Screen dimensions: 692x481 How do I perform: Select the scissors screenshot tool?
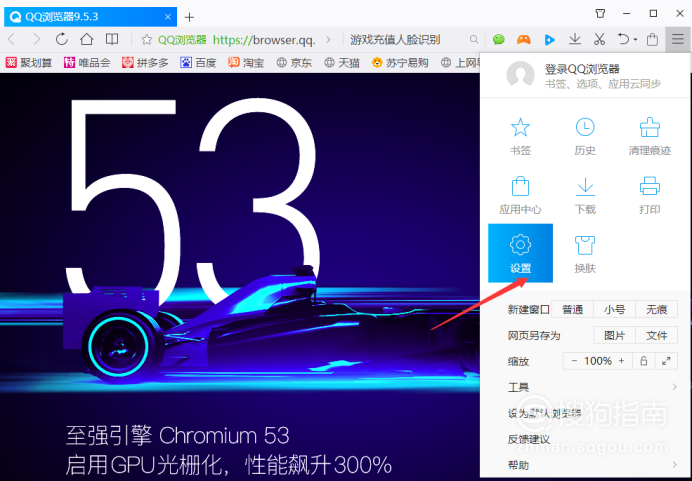click(x=599, y=40)
